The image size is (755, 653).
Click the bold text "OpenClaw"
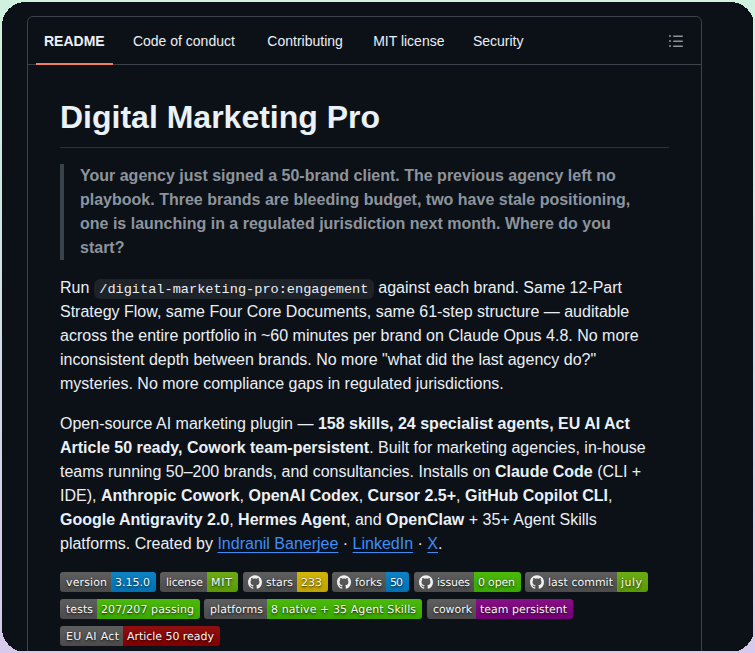tap(425, 520)
